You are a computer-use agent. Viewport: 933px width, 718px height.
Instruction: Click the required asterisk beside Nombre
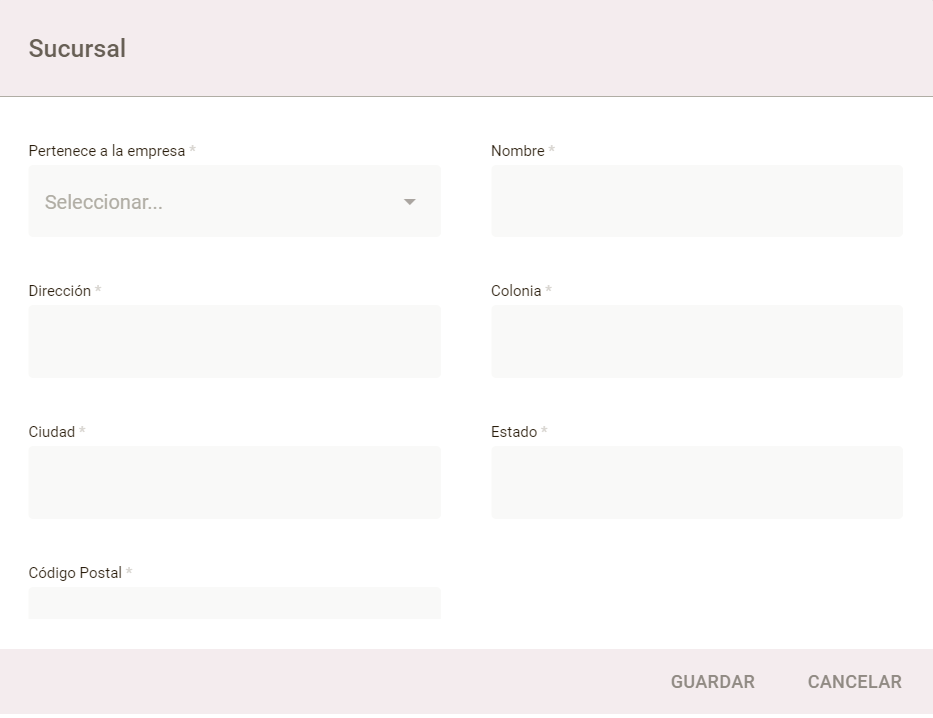click(551, 151)
